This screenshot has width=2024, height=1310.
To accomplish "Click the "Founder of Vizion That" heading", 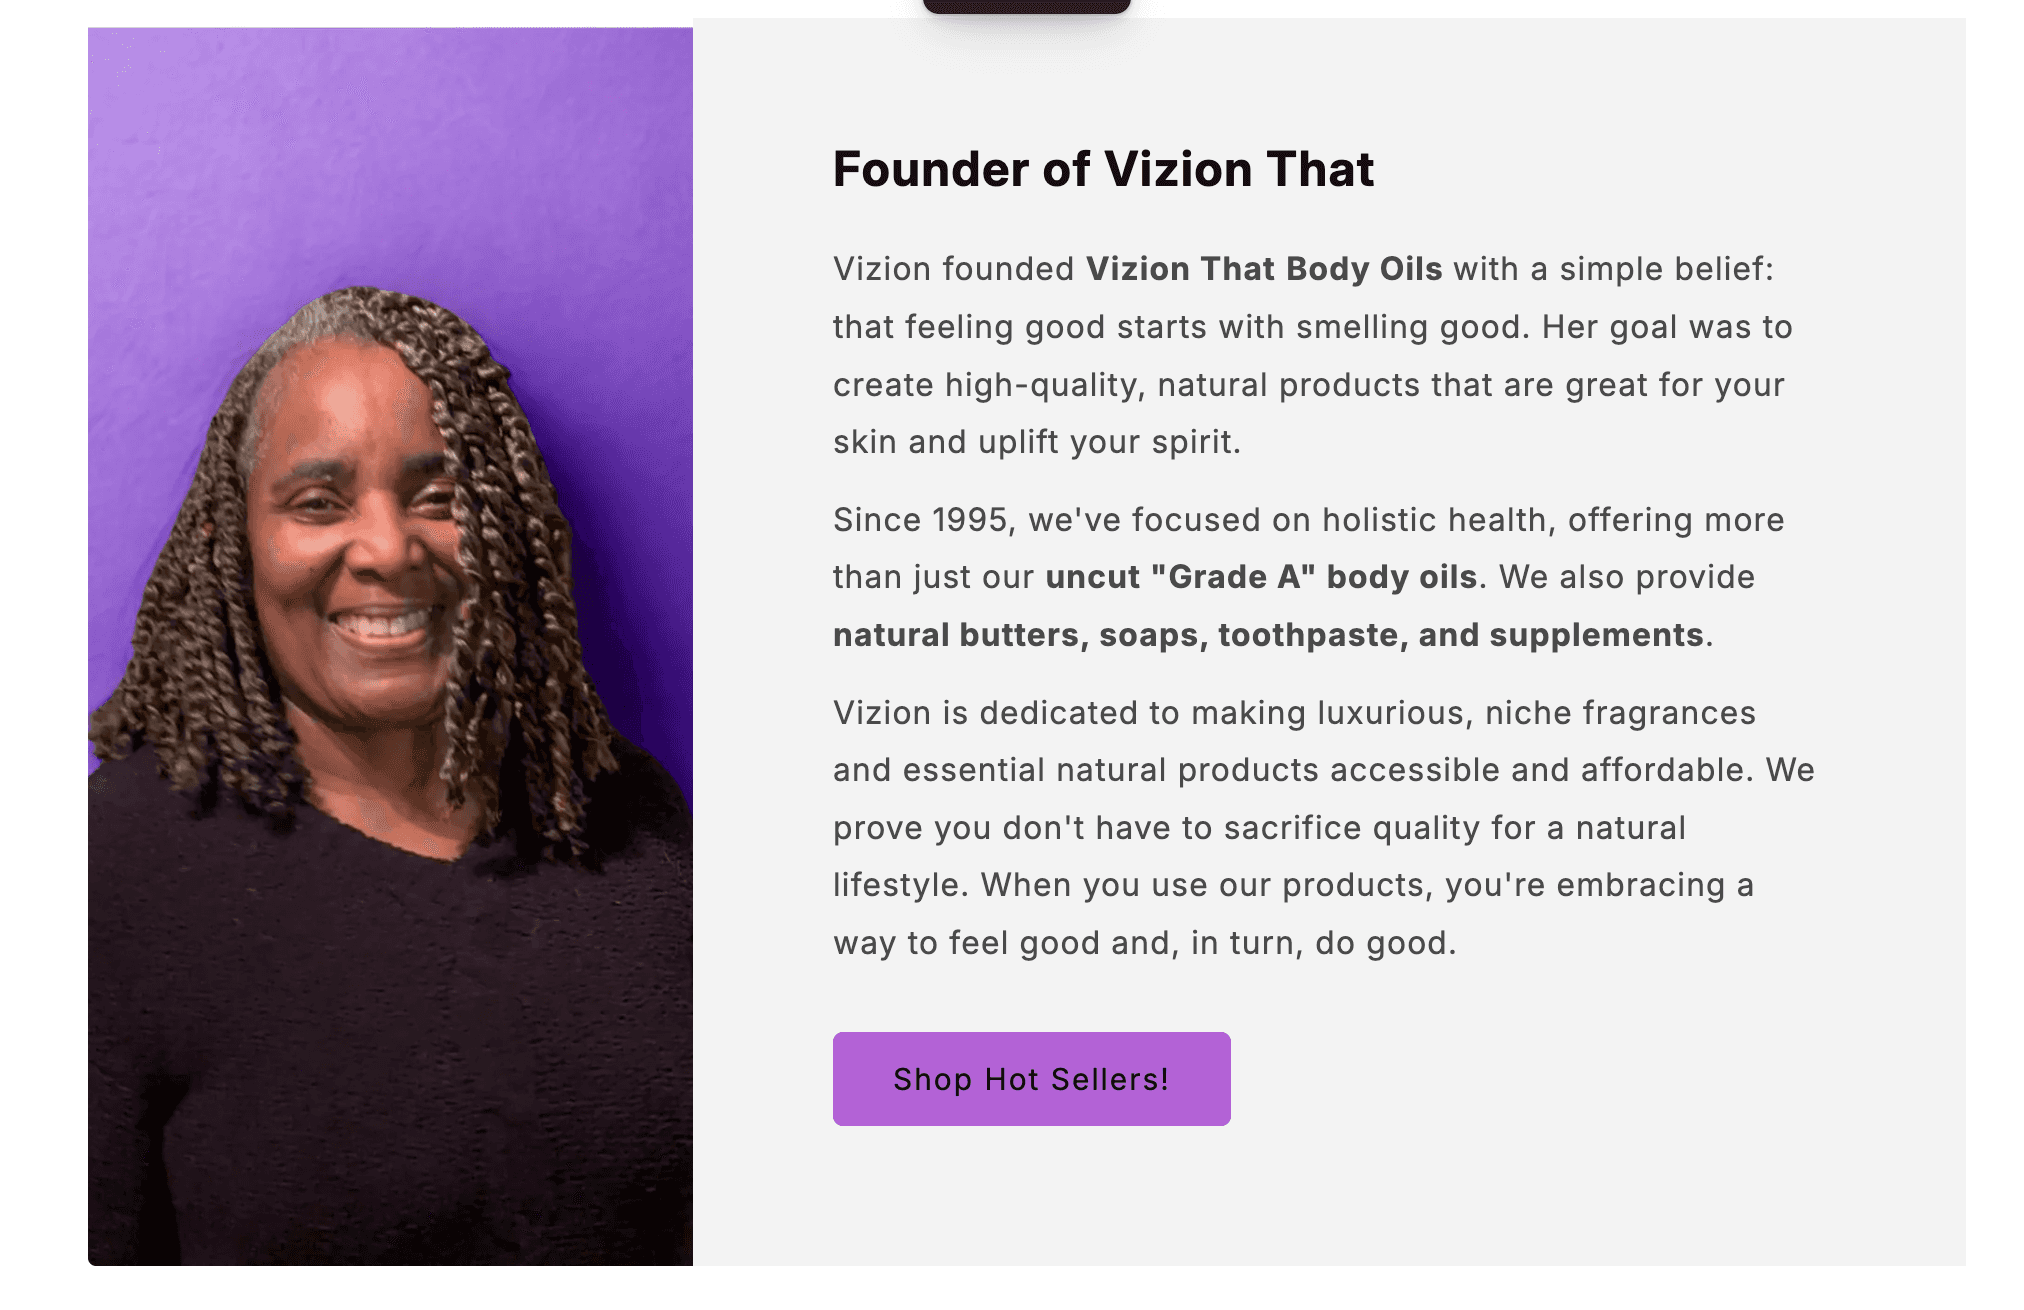I will point(1103,169).
